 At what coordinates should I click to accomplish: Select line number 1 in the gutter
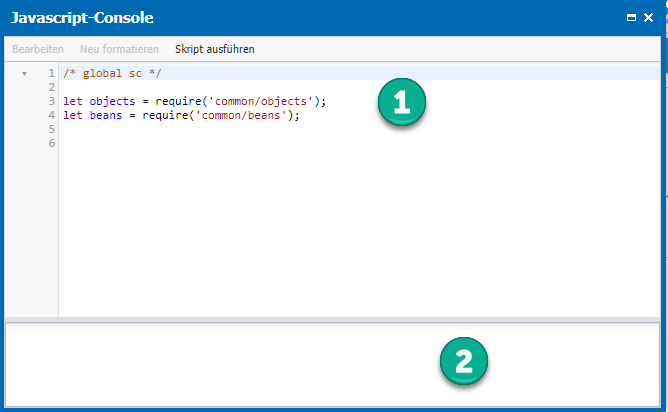[x=52, y=73]
